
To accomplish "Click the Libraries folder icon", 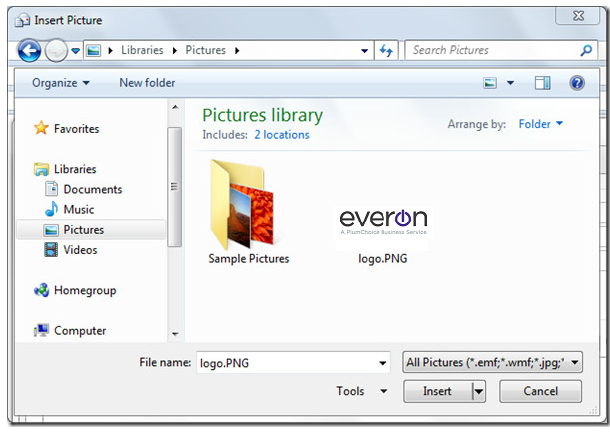I will tap(41, 169).
